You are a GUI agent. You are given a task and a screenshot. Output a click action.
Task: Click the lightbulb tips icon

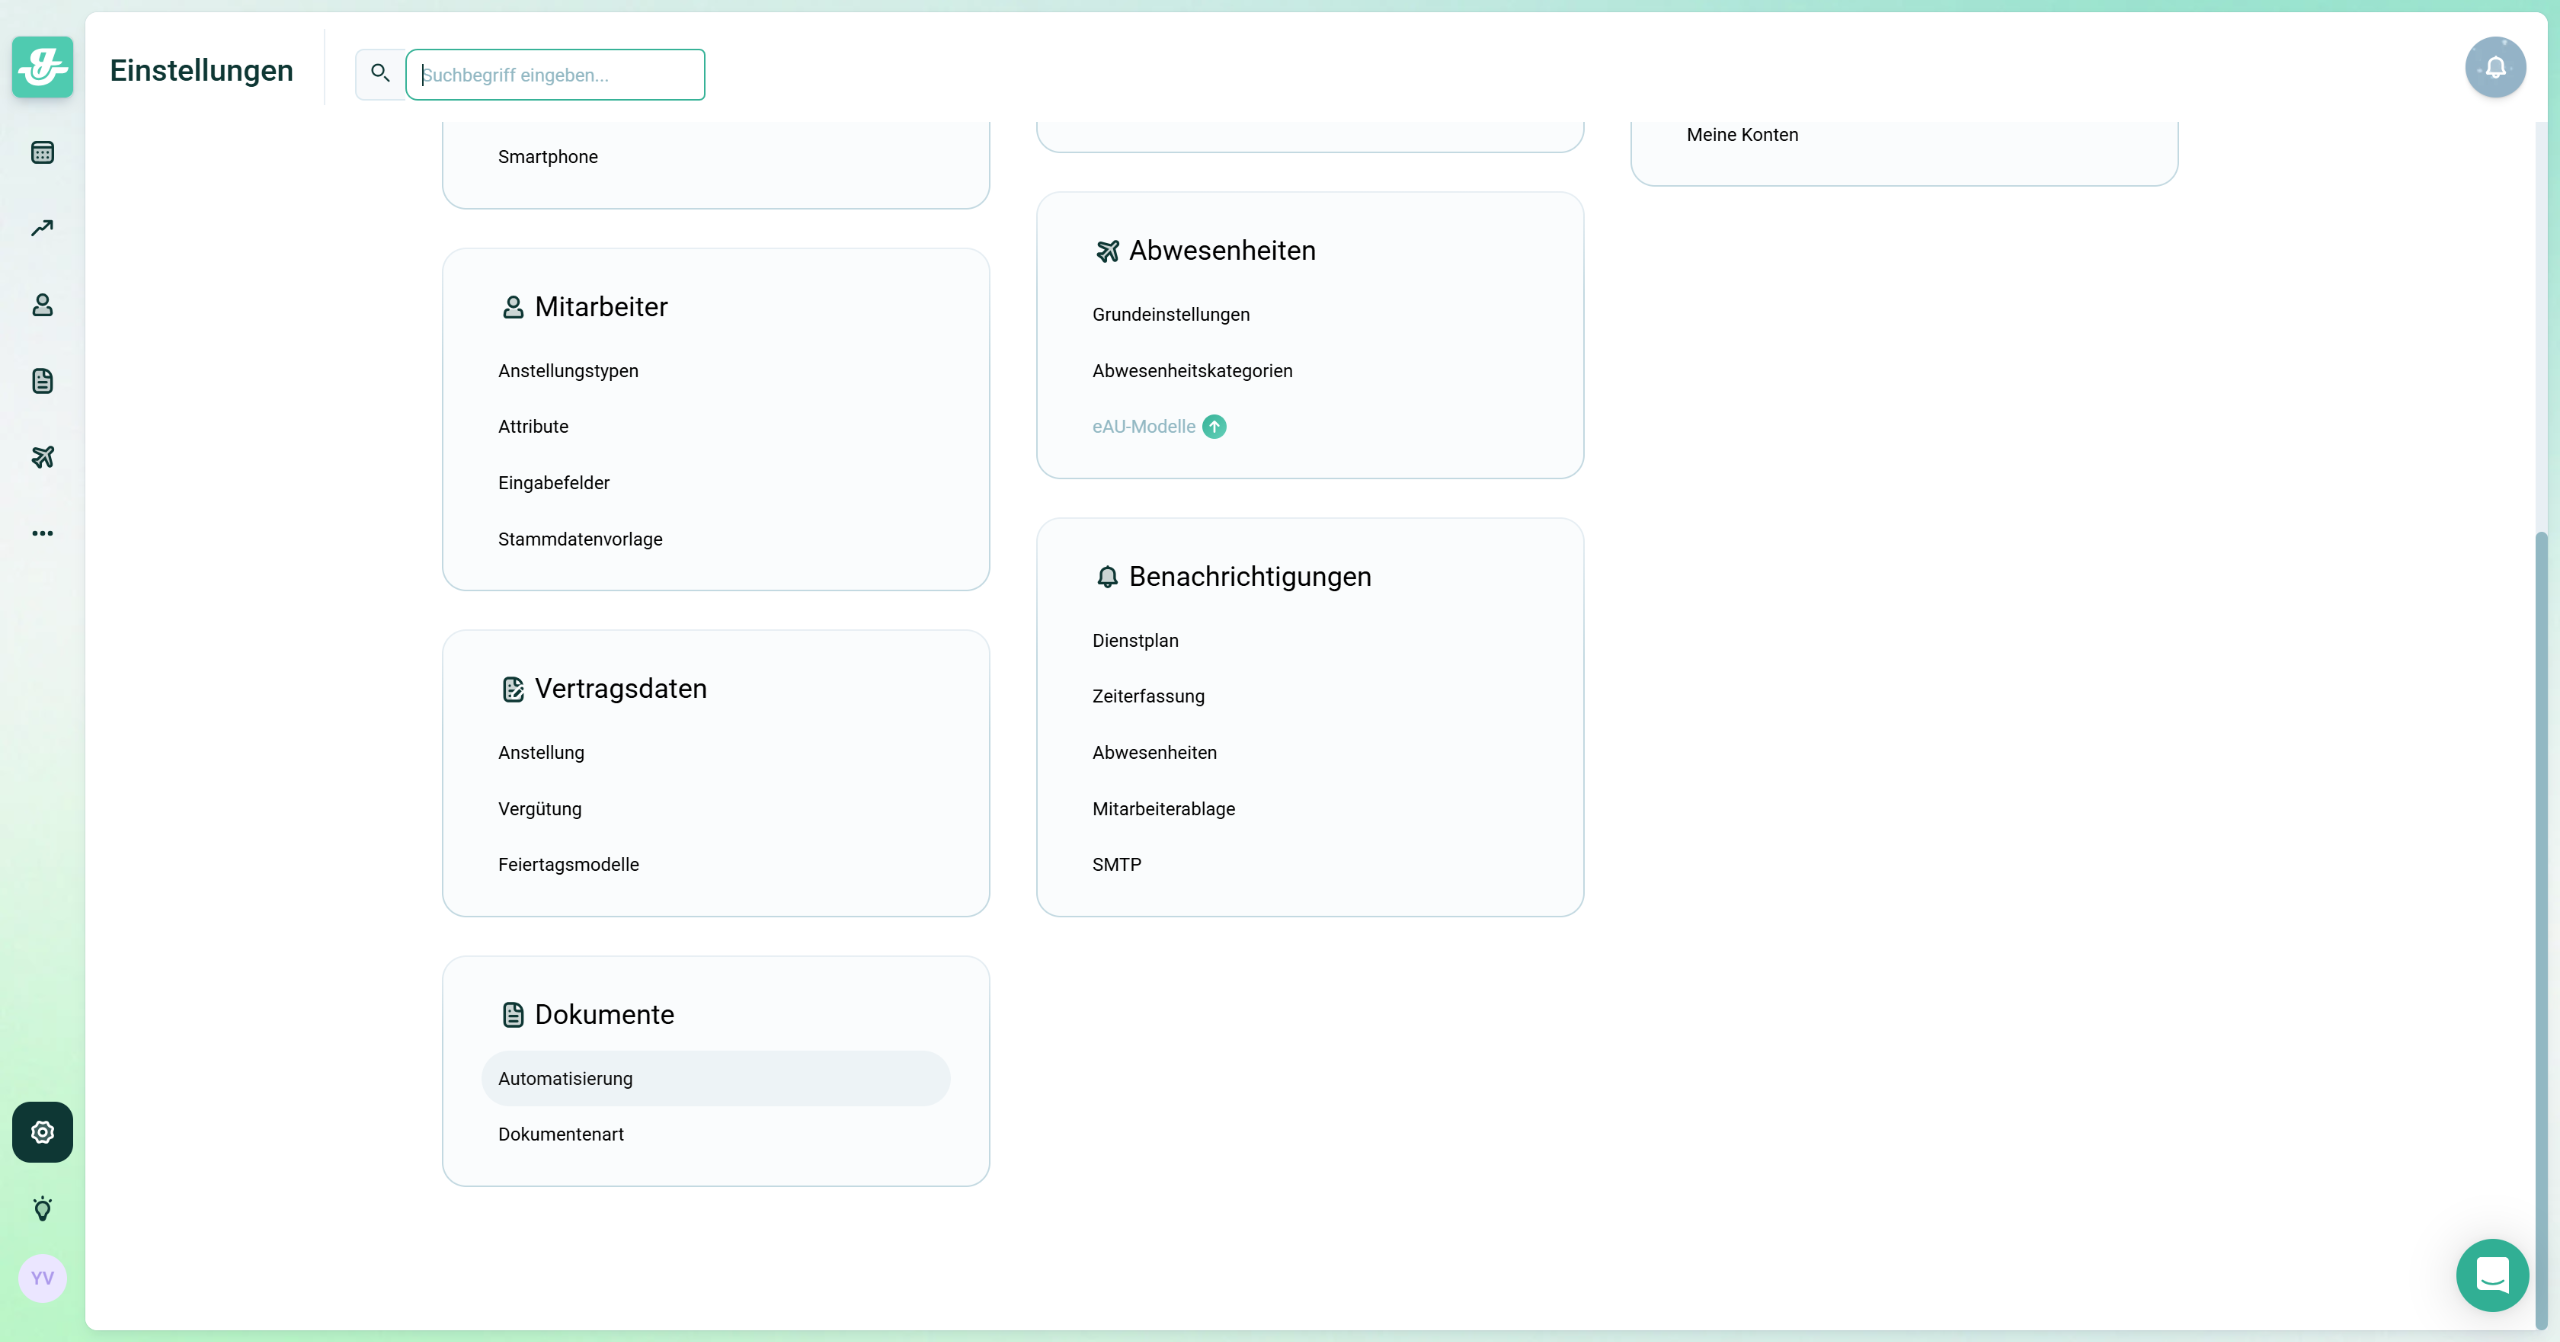[42, 1208]
